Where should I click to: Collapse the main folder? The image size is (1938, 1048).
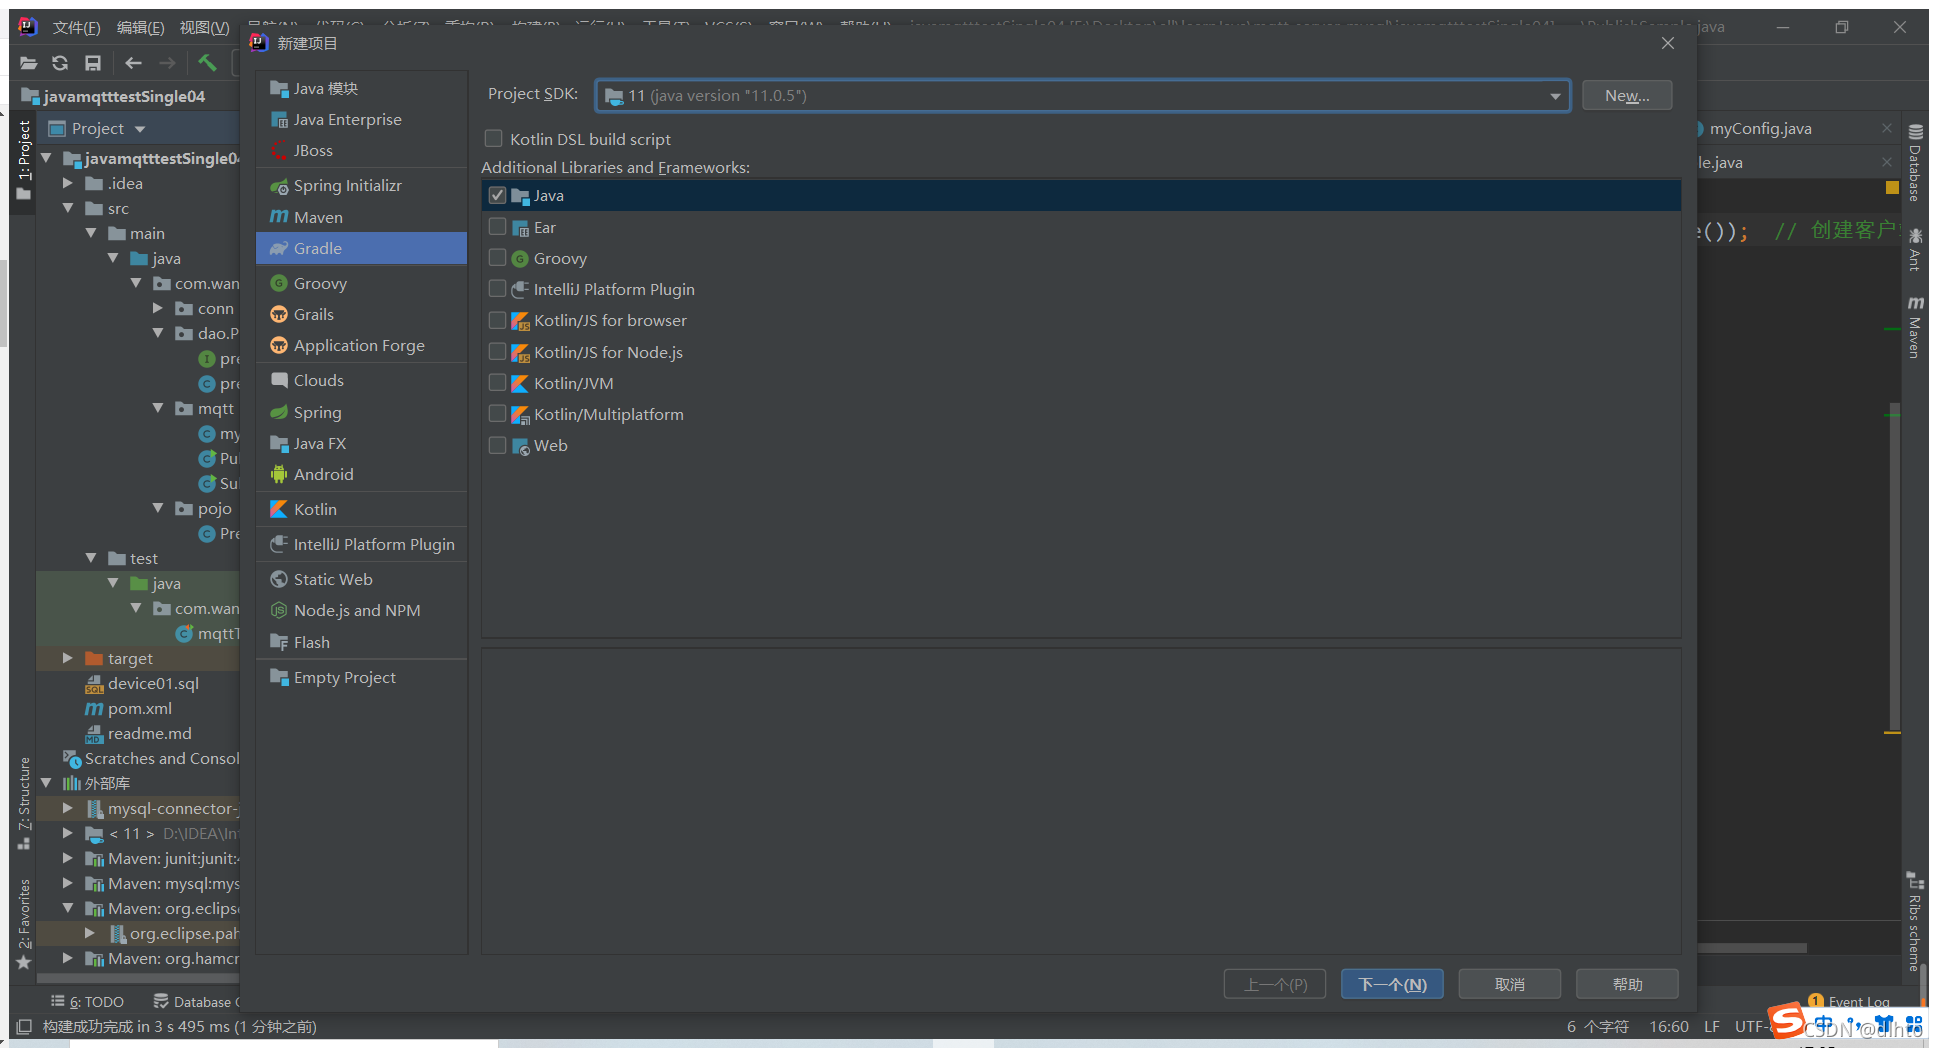91,233
